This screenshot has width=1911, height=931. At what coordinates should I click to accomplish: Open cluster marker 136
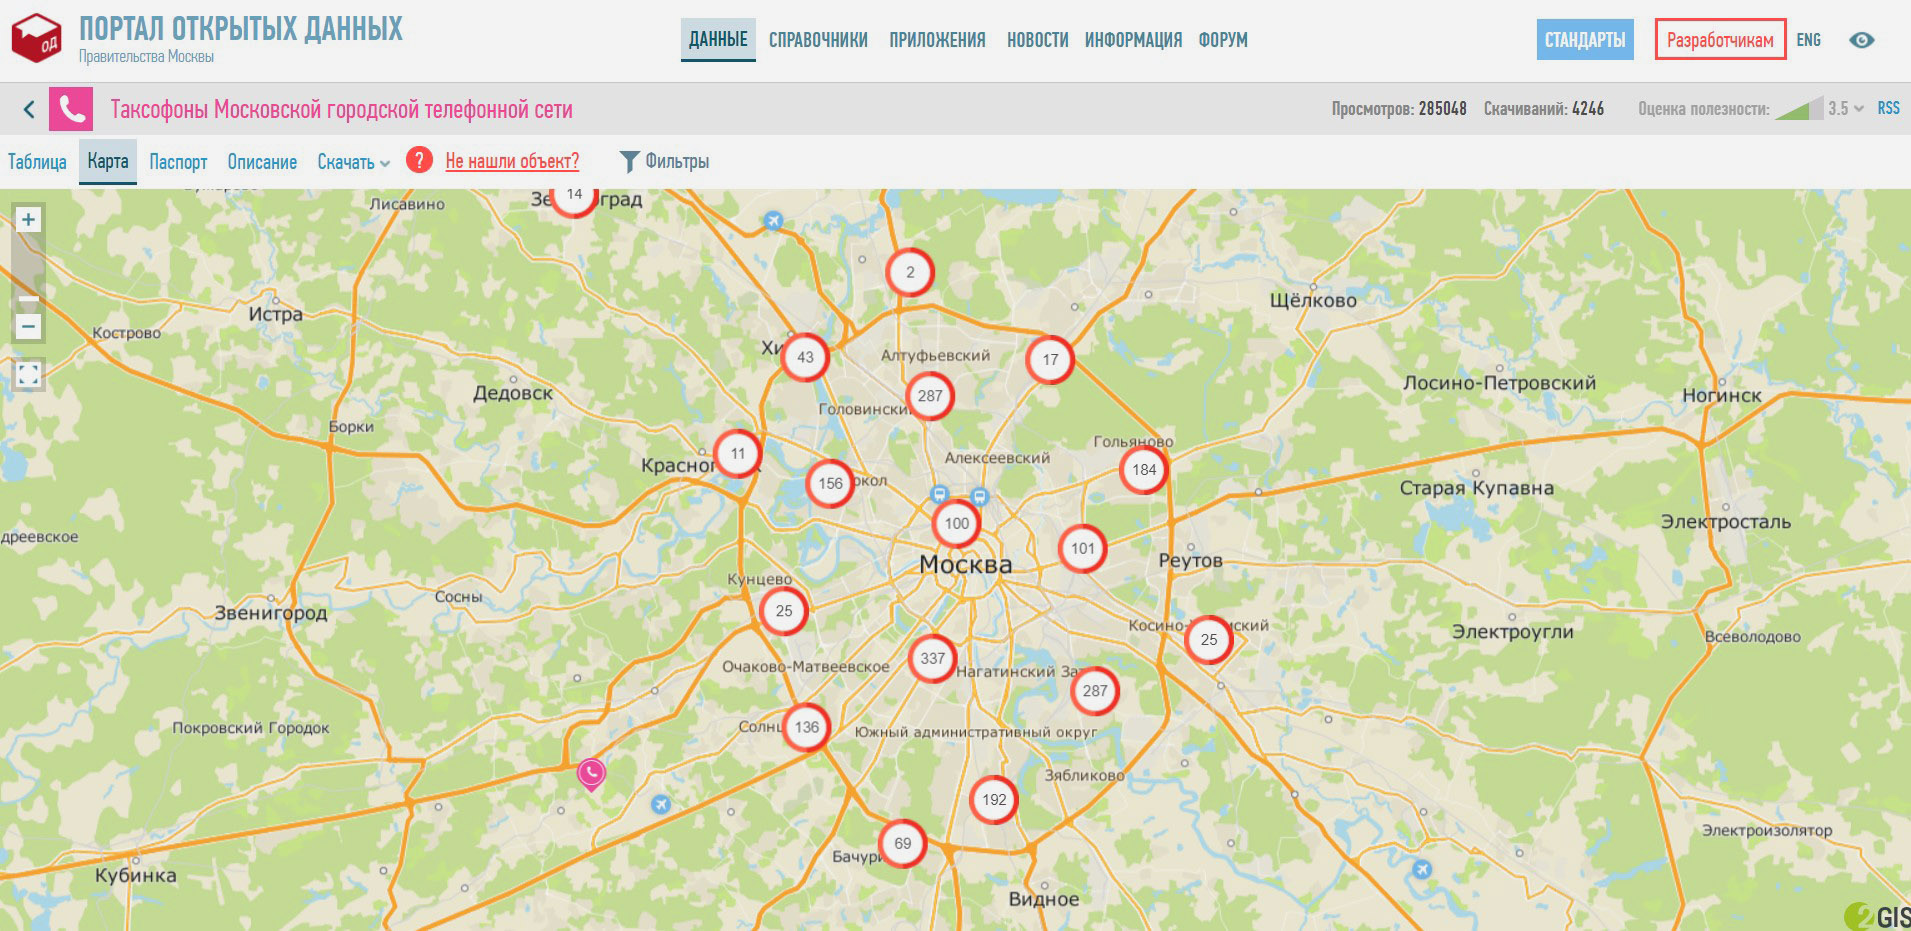point(806,727)
